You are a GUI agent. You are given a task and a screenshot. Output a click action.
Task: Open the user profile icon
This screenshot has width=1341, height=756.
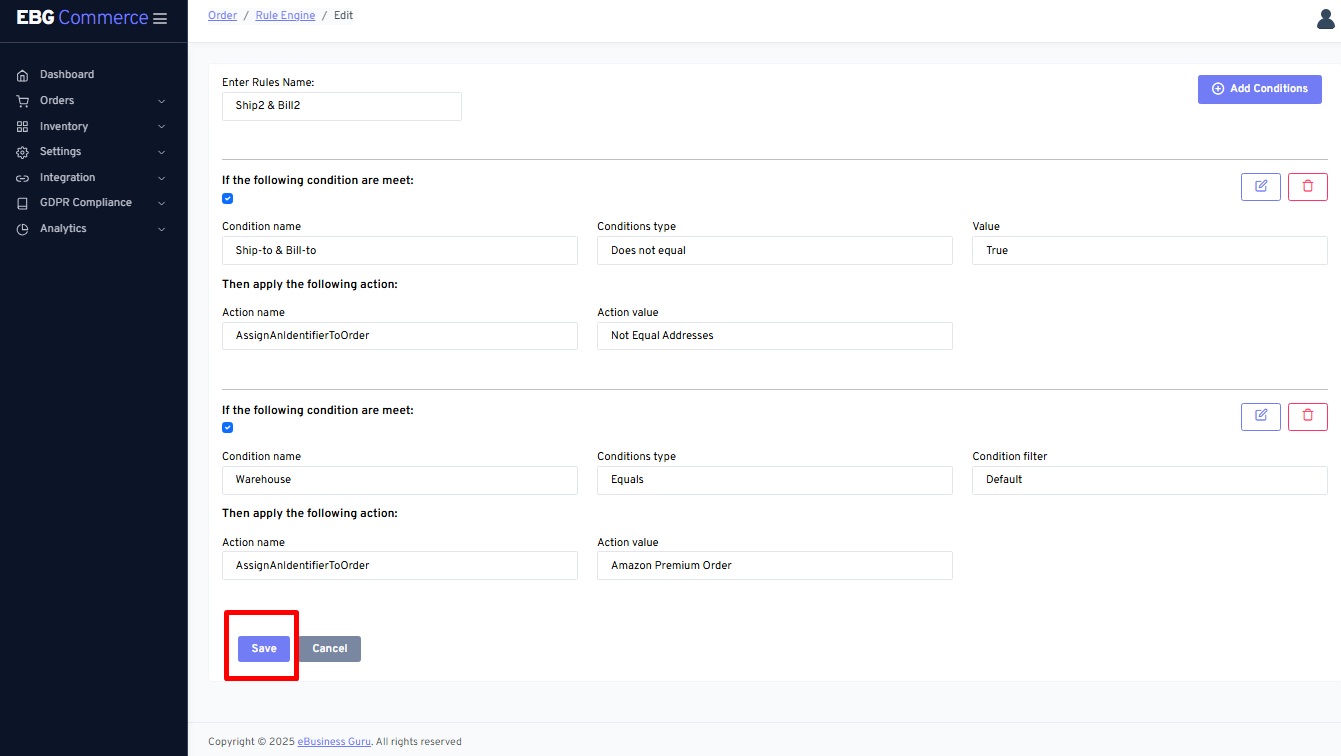1326,19
